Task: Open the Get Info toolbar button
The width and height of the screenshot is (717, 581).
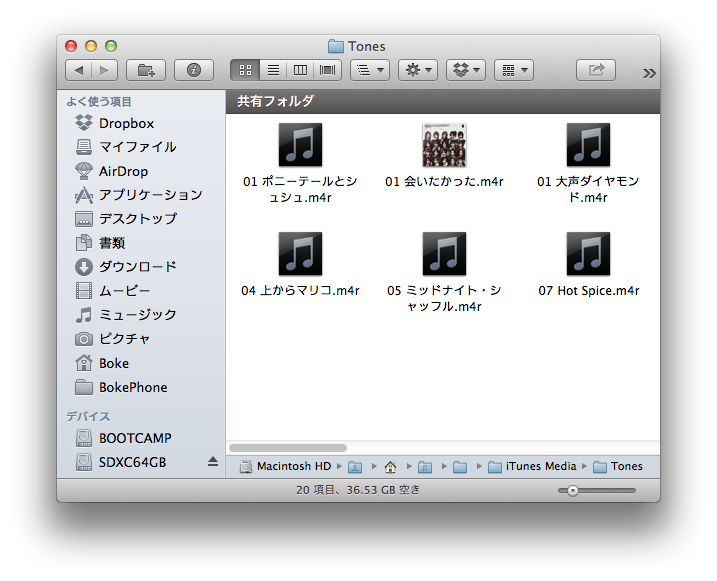Action: click(194, 70)
